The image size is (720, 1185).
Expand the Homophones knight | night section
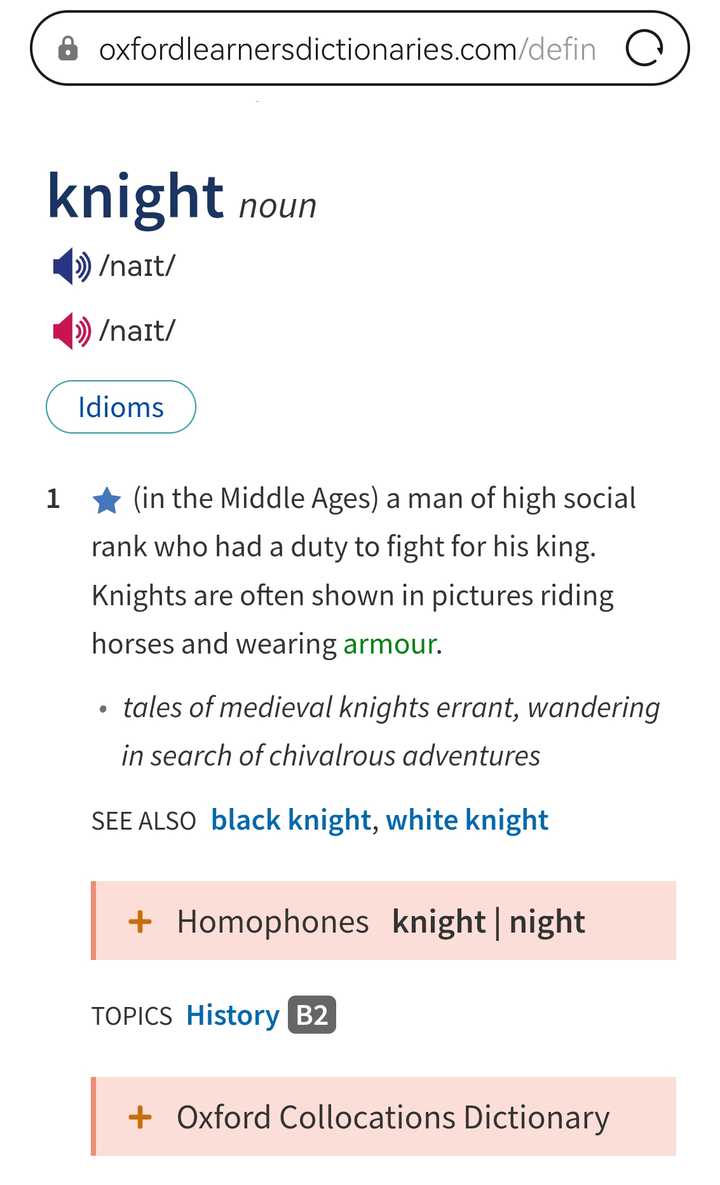click(380, 921)
